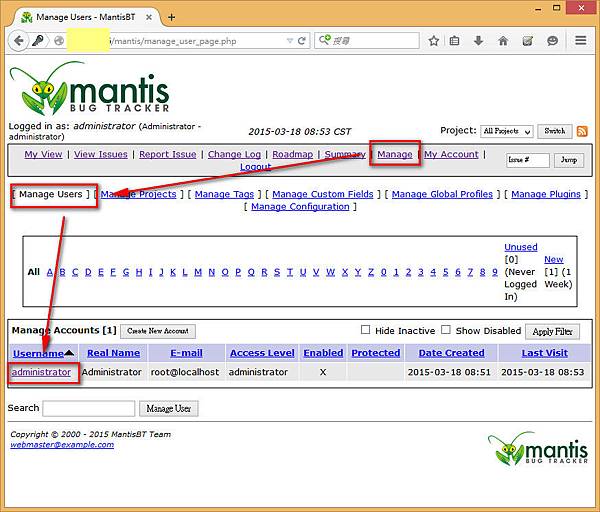The width and height of the screenshot is (600, 512).
Task: Click the New accounts filter link
Action: pyautogui.click(x=554, y=259)
